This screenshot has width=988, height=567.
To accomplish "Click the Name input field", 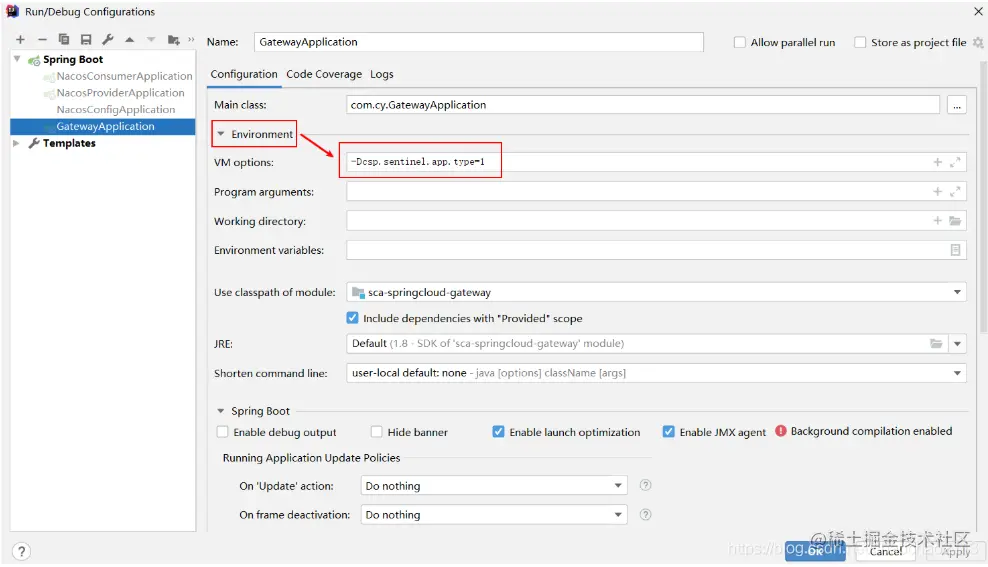I will coord(479,42).
